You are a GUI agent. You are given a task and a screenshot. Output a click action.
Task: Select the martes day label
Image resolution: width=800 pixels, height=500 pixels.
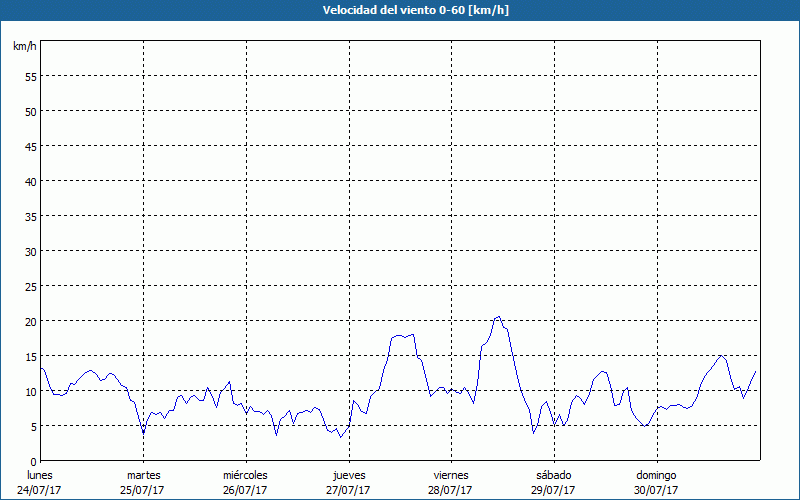pyautogui.click(x=143, y=475)
